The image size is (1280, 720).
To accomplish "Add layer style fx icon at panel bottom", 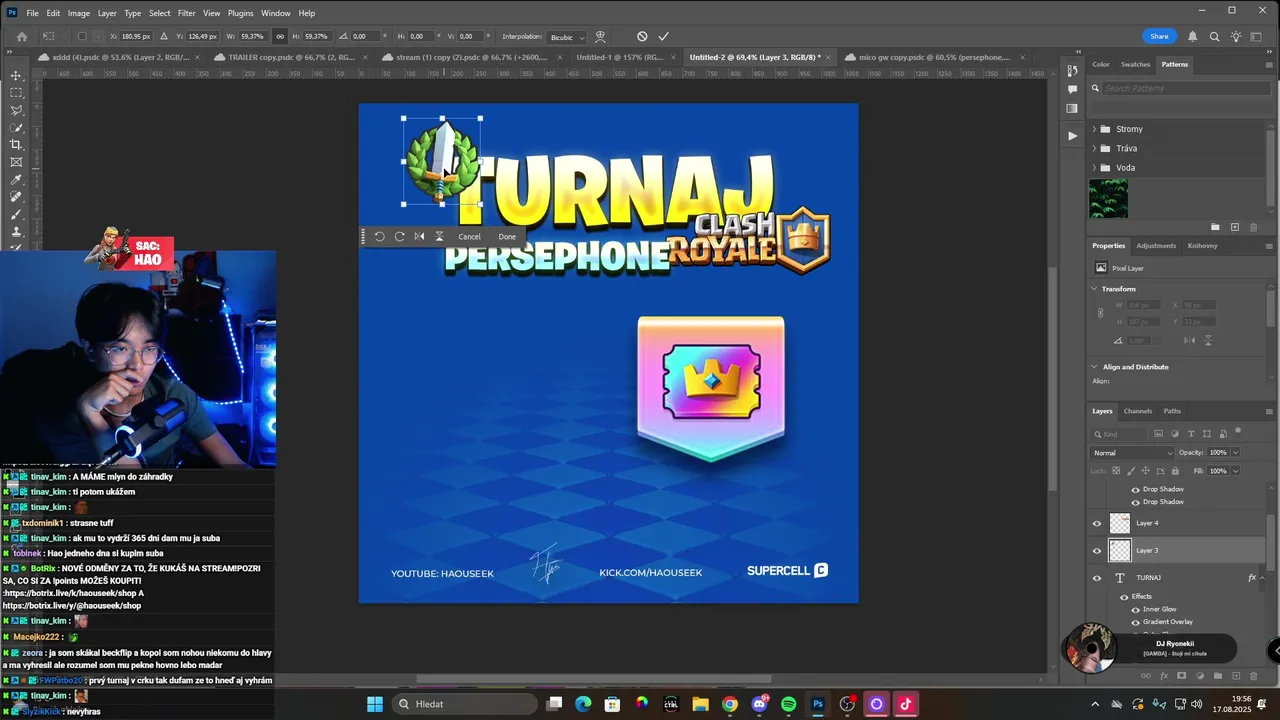I will click(x=1163, y=676).
